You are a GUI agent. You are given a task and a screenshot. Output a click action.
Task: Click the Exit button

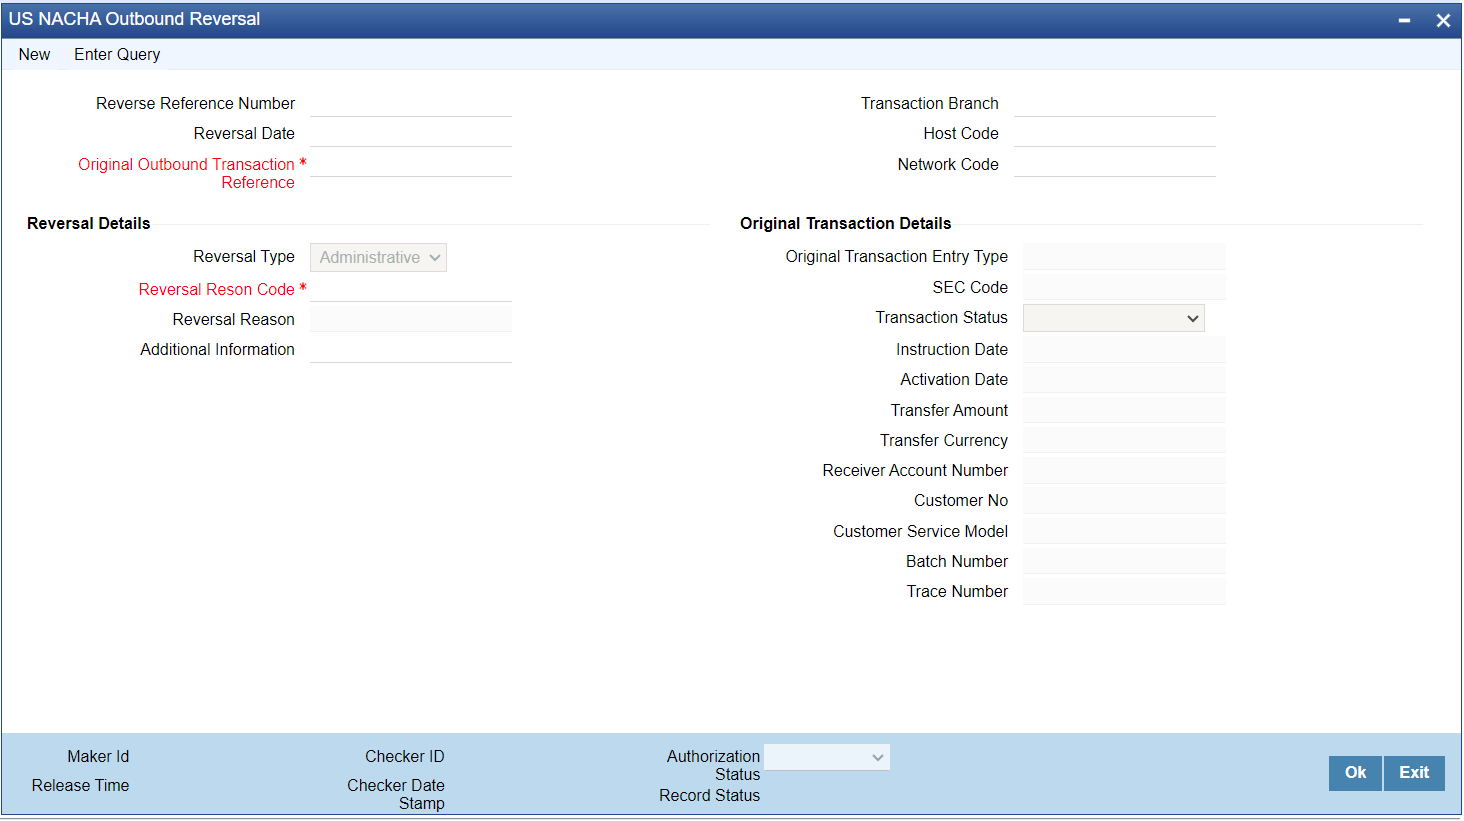click(1414, 773)
